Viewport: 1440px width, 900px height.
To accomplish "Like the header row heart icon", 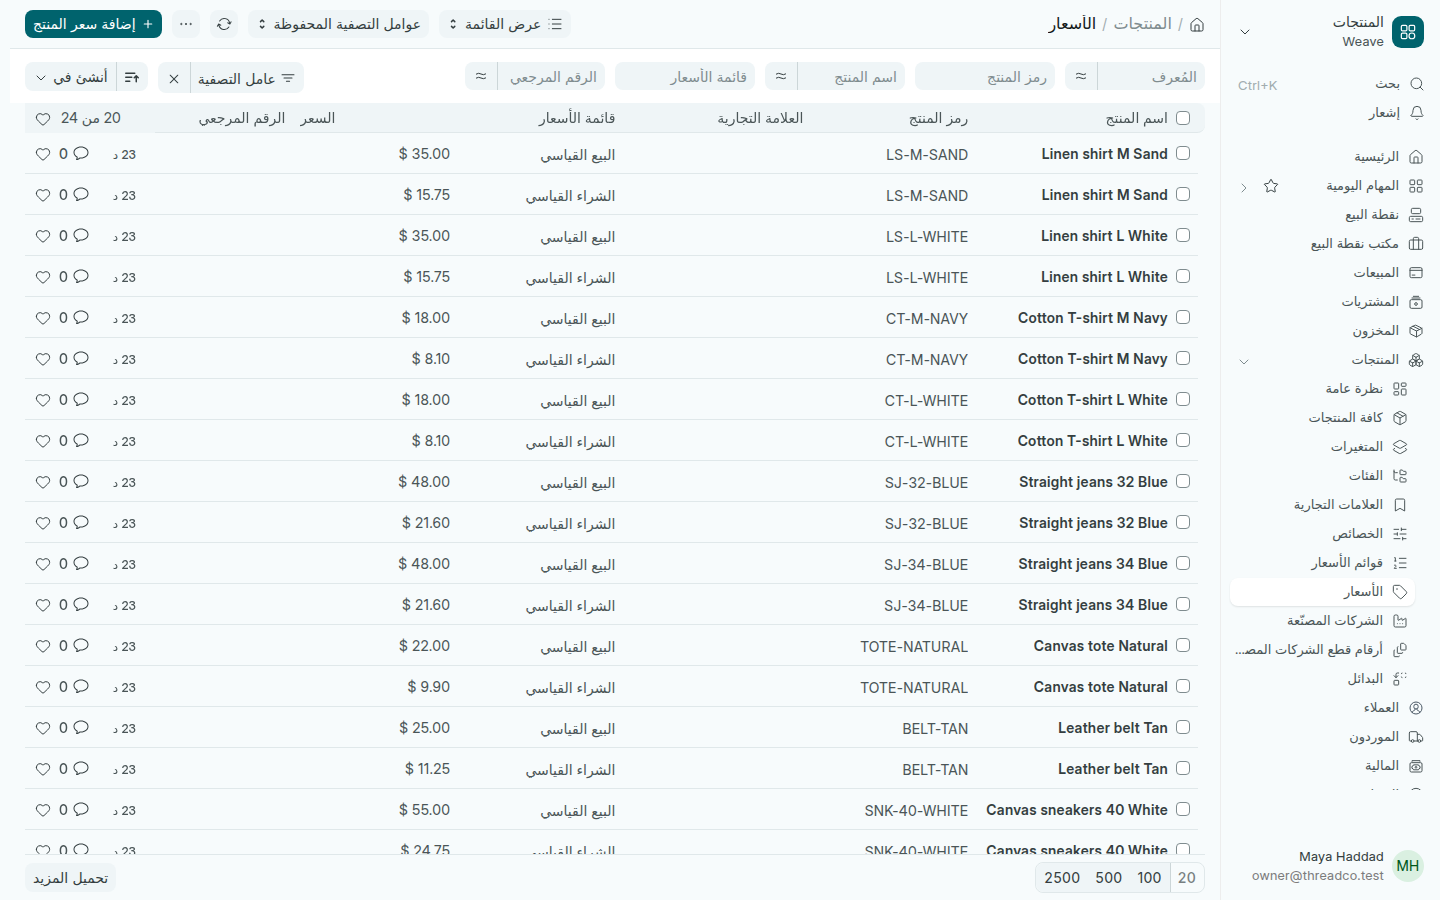I will 43,119.
